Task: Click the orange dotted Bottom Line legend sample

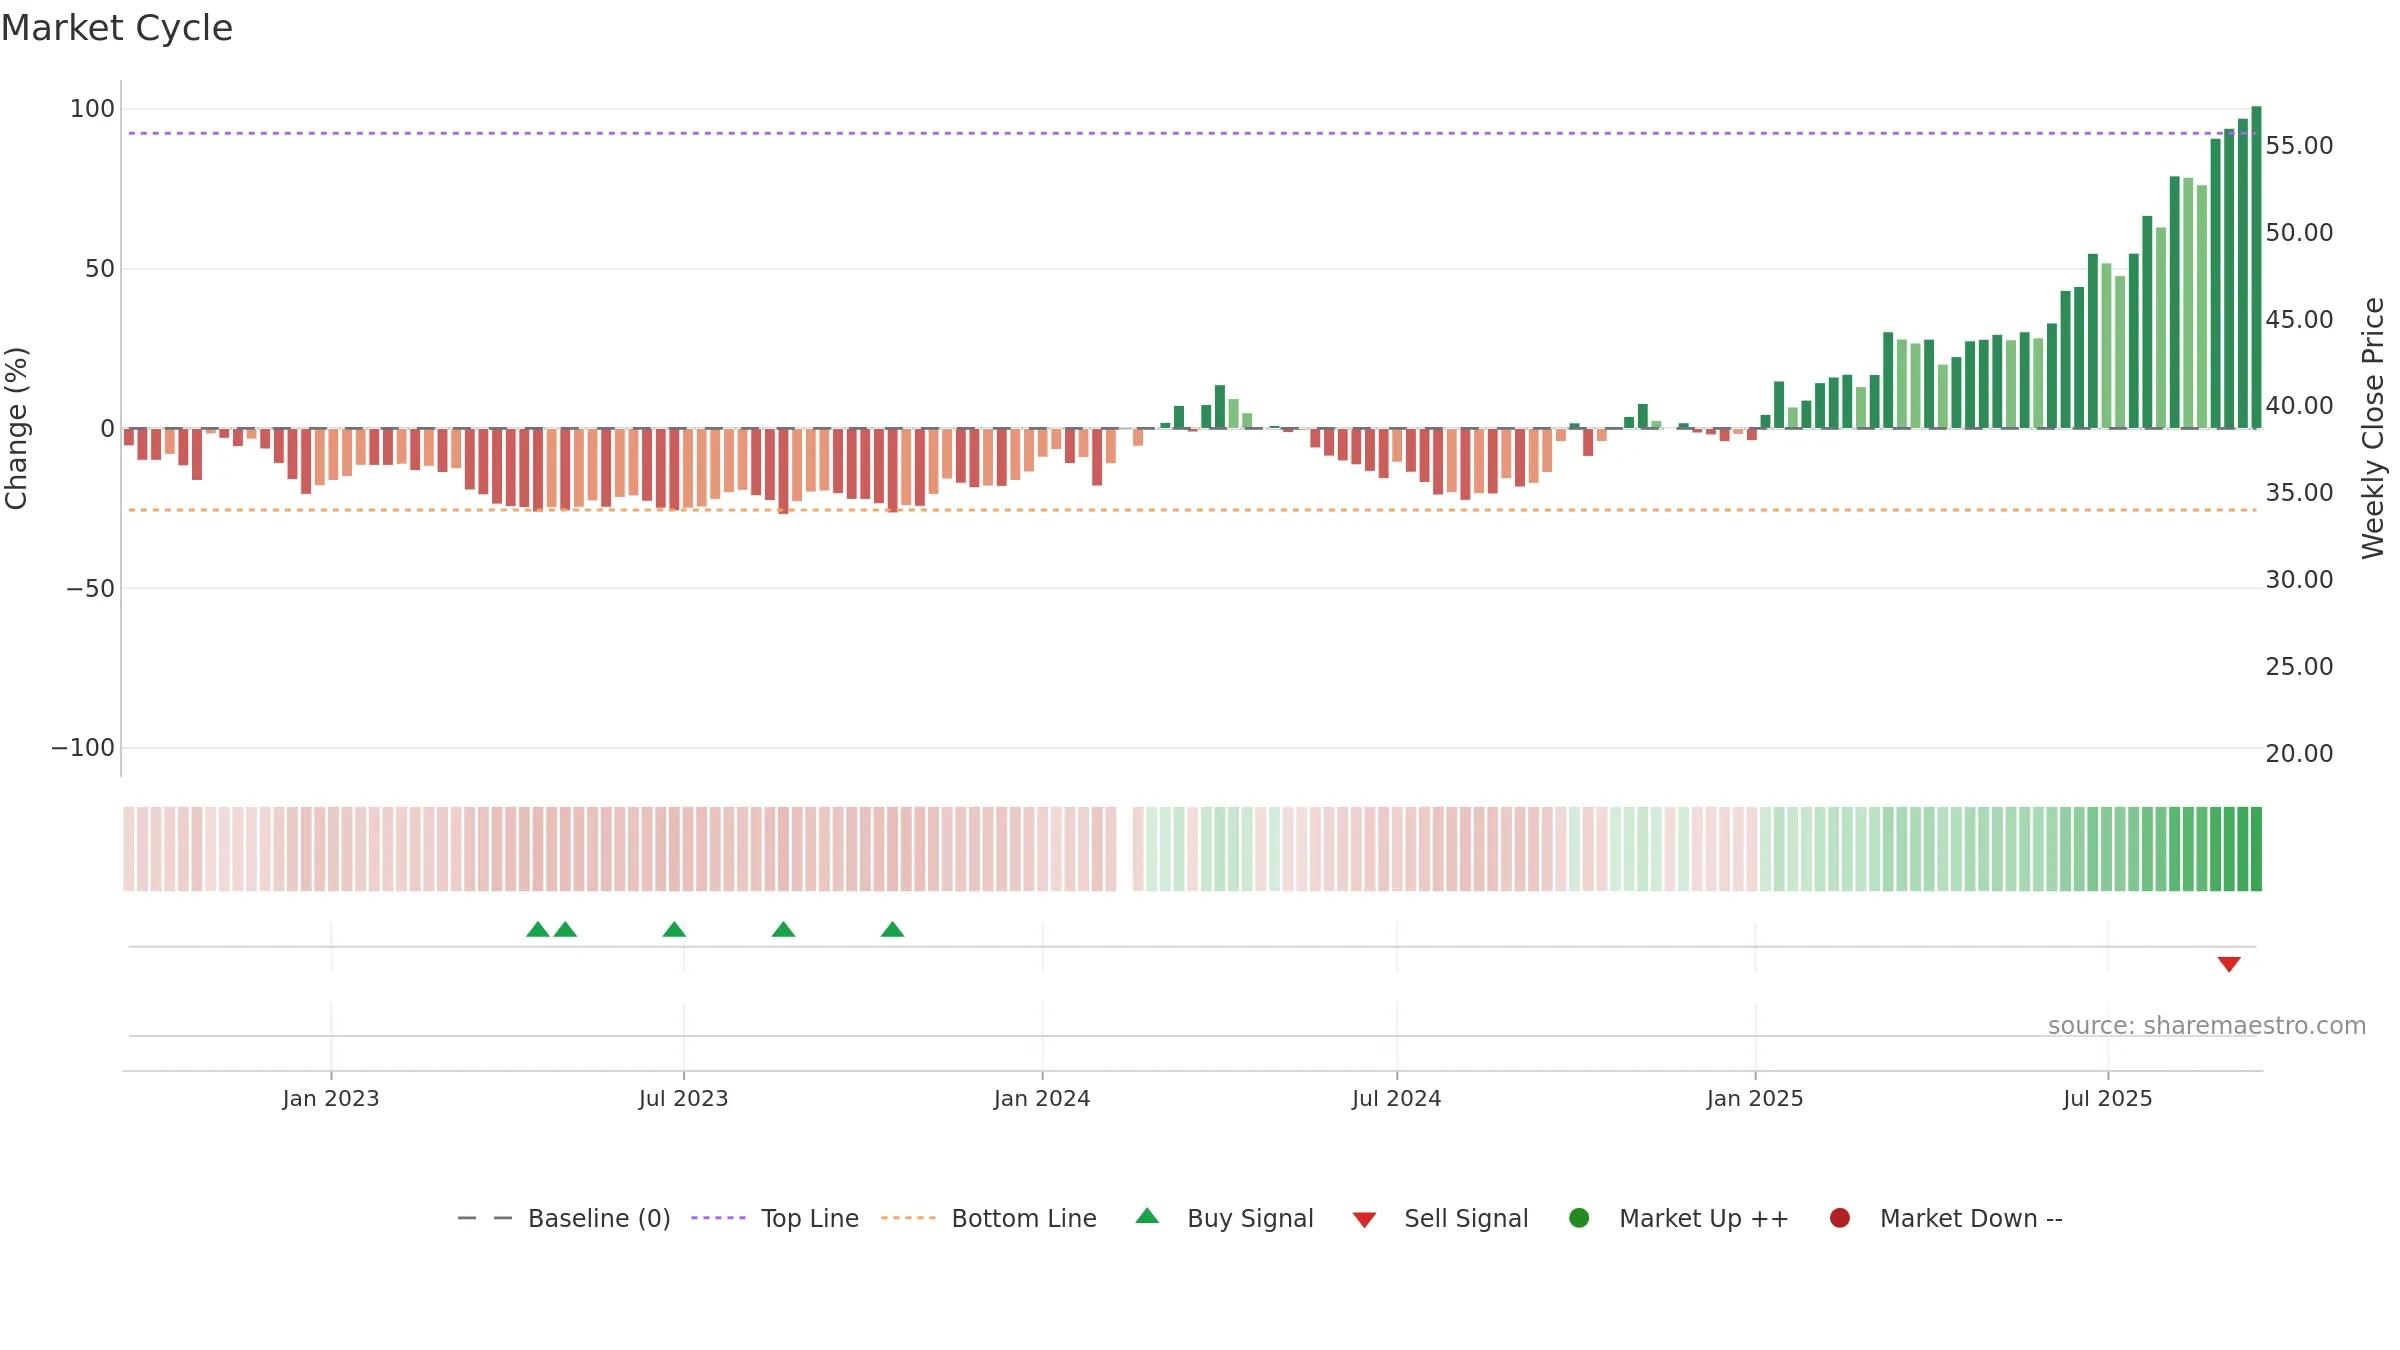Action: pyautogui.click(x=908, y=1218)
